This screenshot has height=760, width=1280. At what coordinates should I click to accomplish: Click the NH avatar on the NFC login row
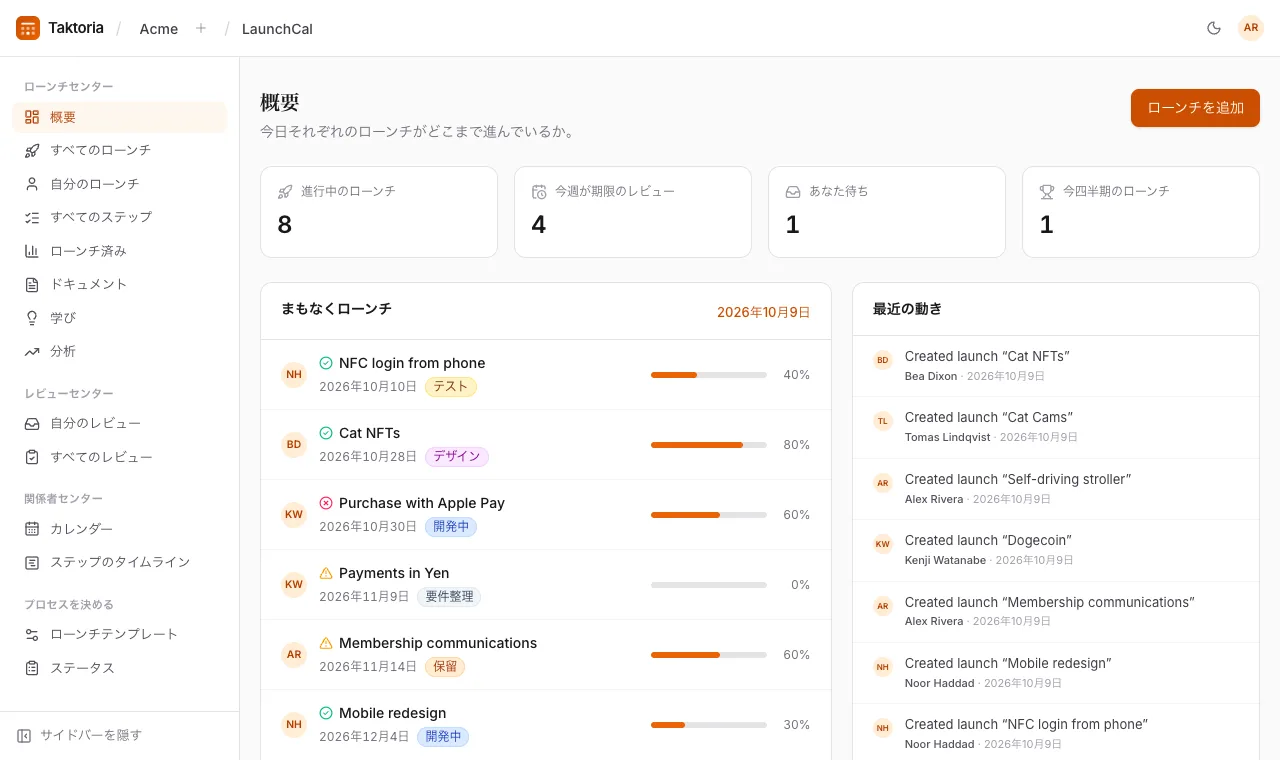click(x=294, y=375)
